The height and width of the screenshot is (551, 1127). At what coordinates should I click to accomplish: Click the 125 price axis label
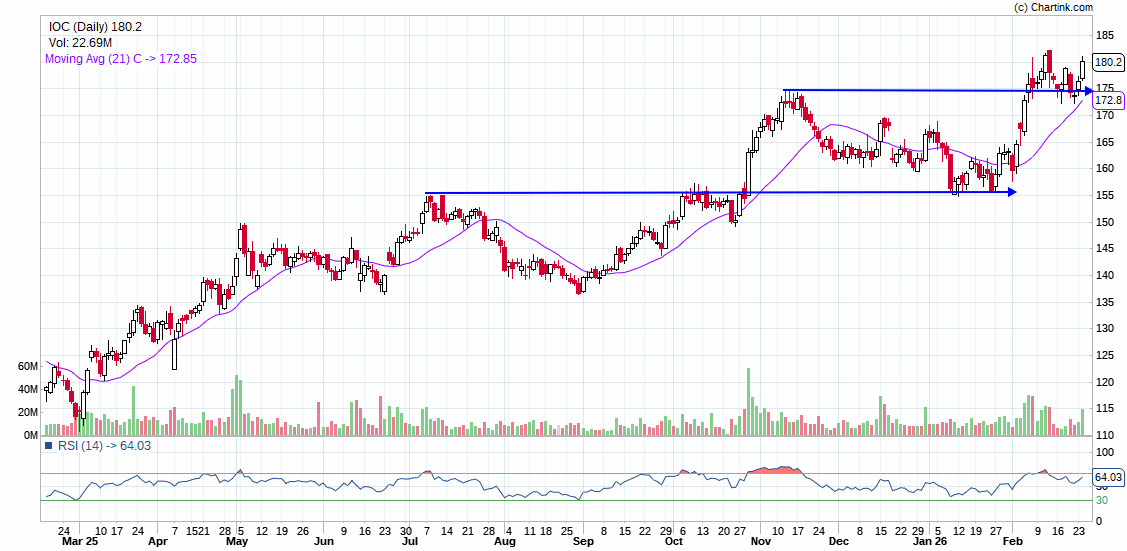[x=1104, y=356]
